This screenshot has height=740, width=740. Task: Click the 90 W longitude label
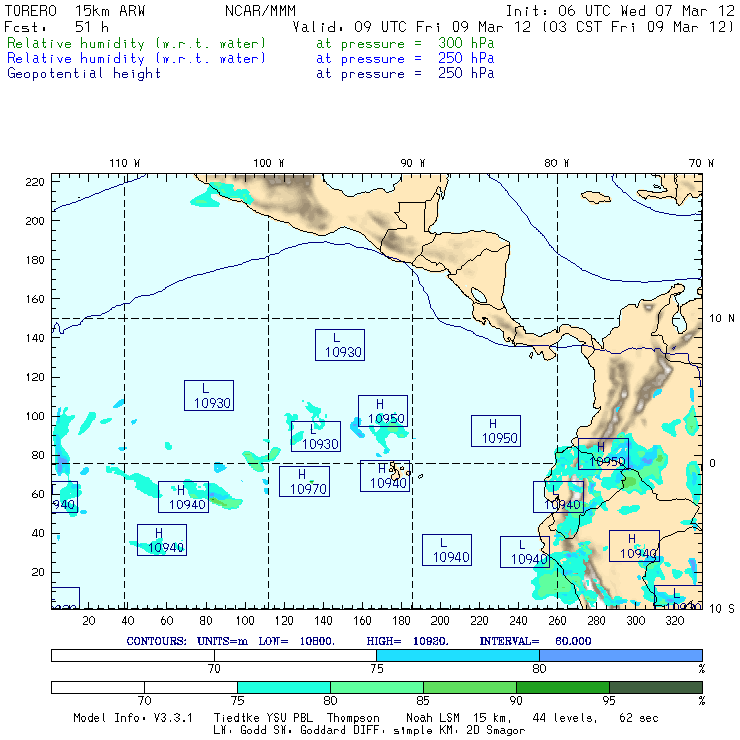coord(413,163)
